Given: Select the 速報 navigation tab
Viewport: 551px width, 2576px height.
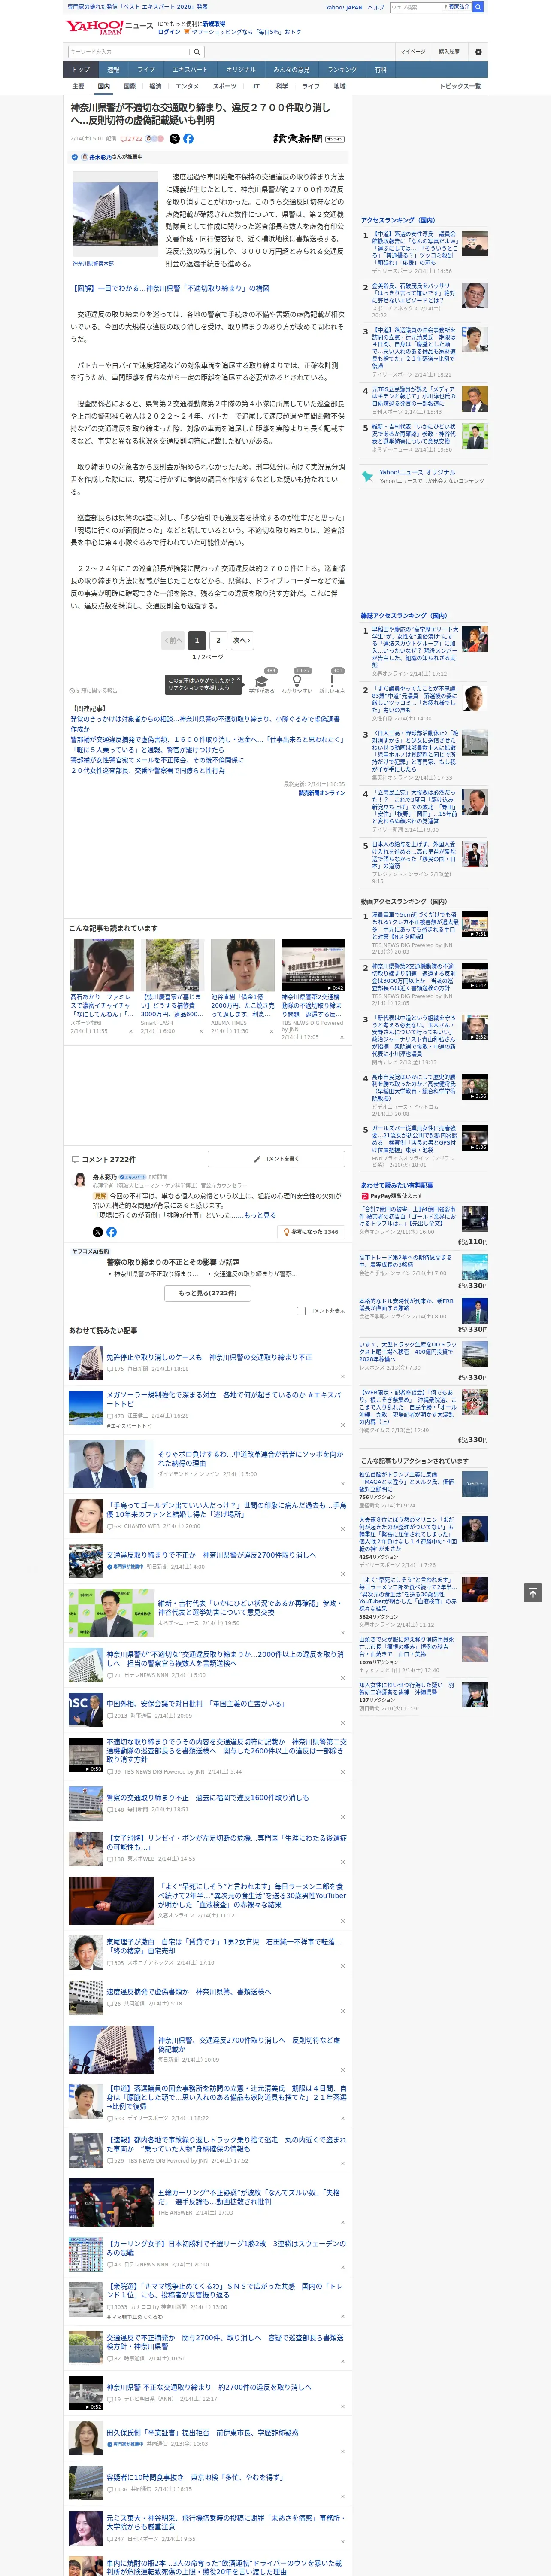Looking at the screenshot, I should (113, 70).
